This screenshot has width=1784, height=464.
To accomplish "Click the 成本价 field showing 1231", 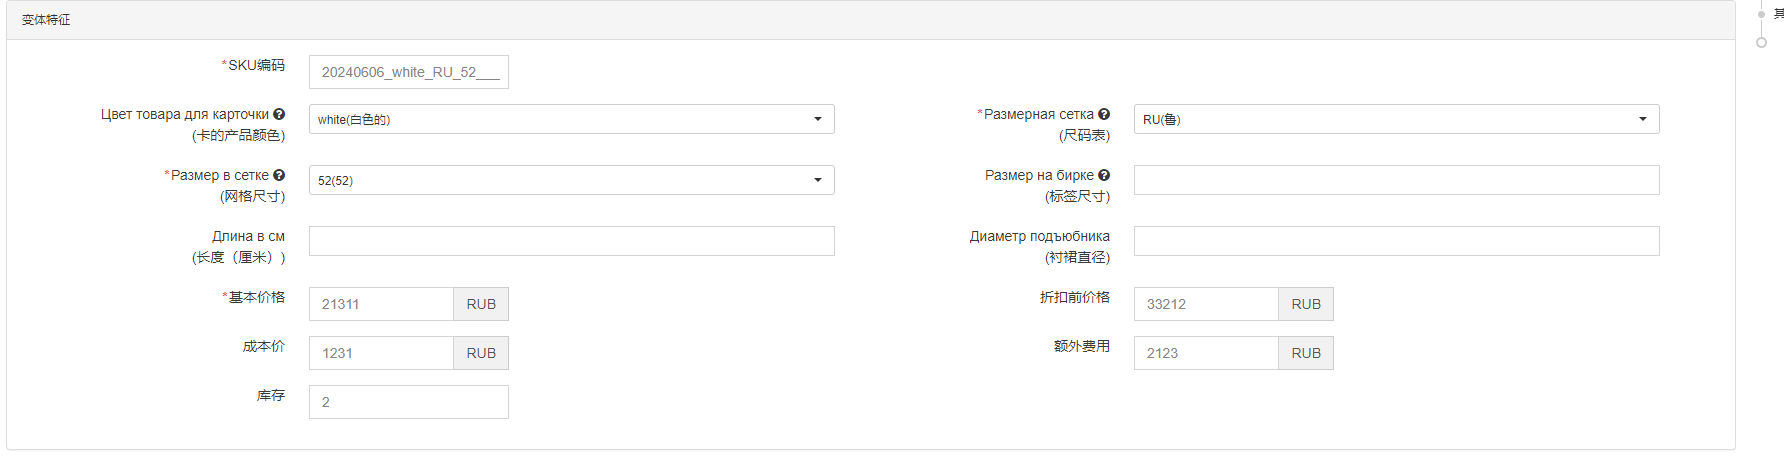I will [381, 353].
